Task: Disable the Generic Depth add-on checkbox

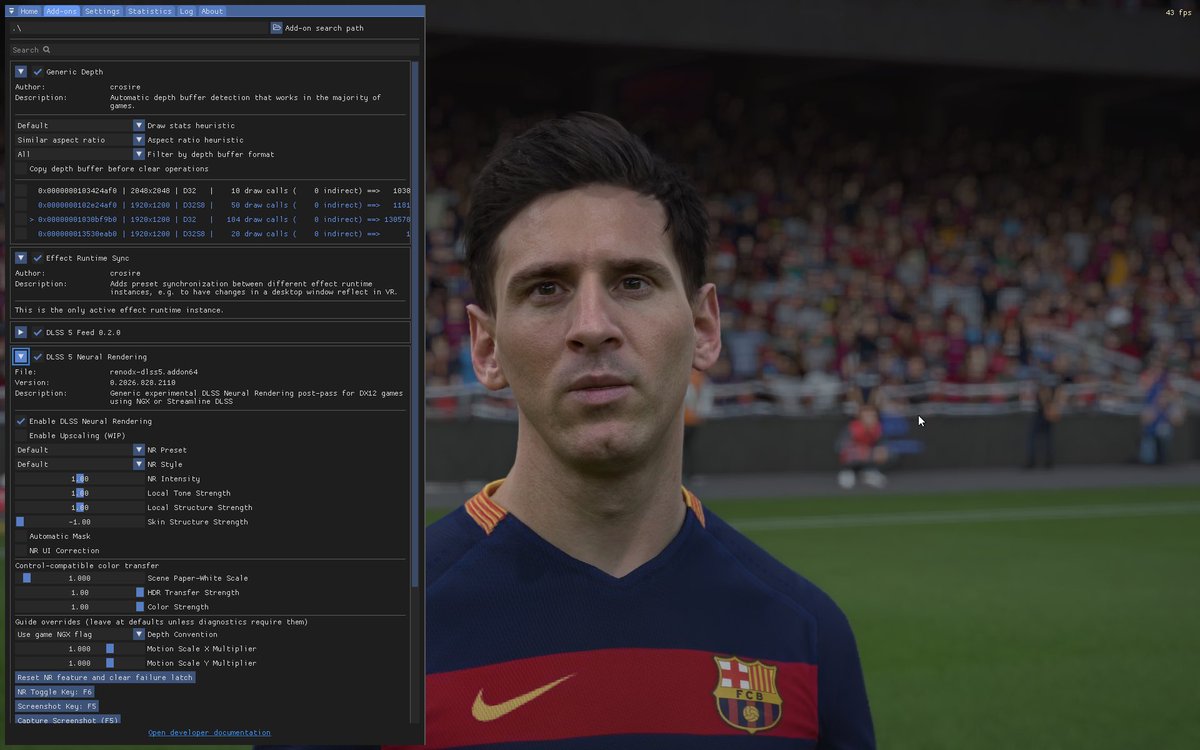Action: click(x=38, y=72)
